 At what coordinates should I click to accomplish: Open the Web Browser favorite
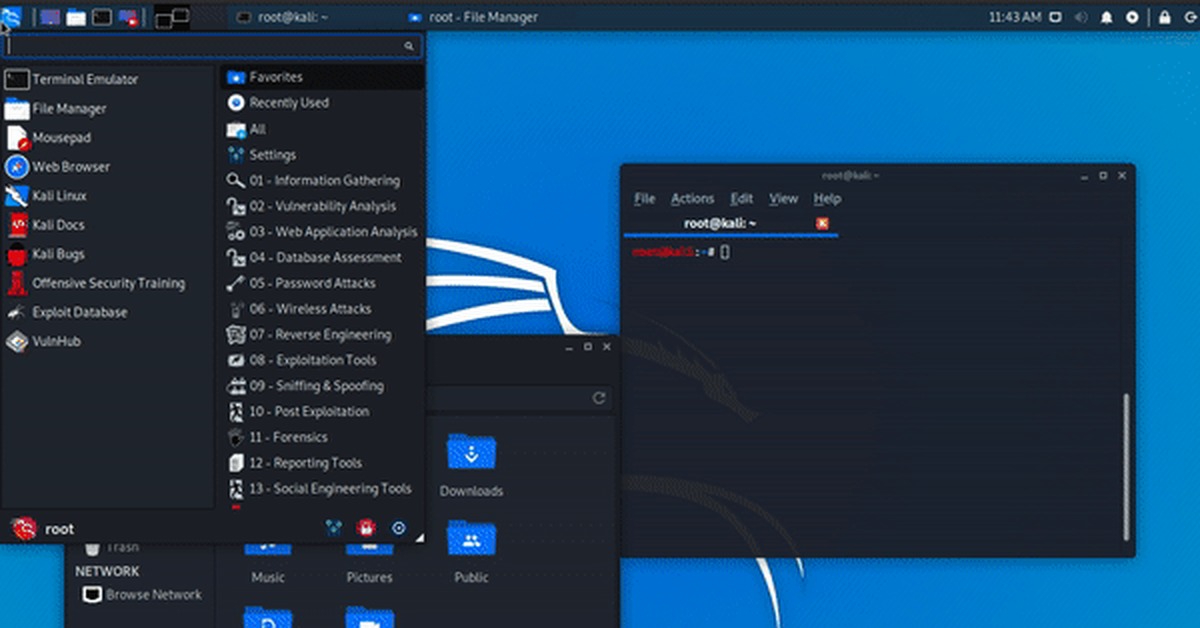(70, 167)
